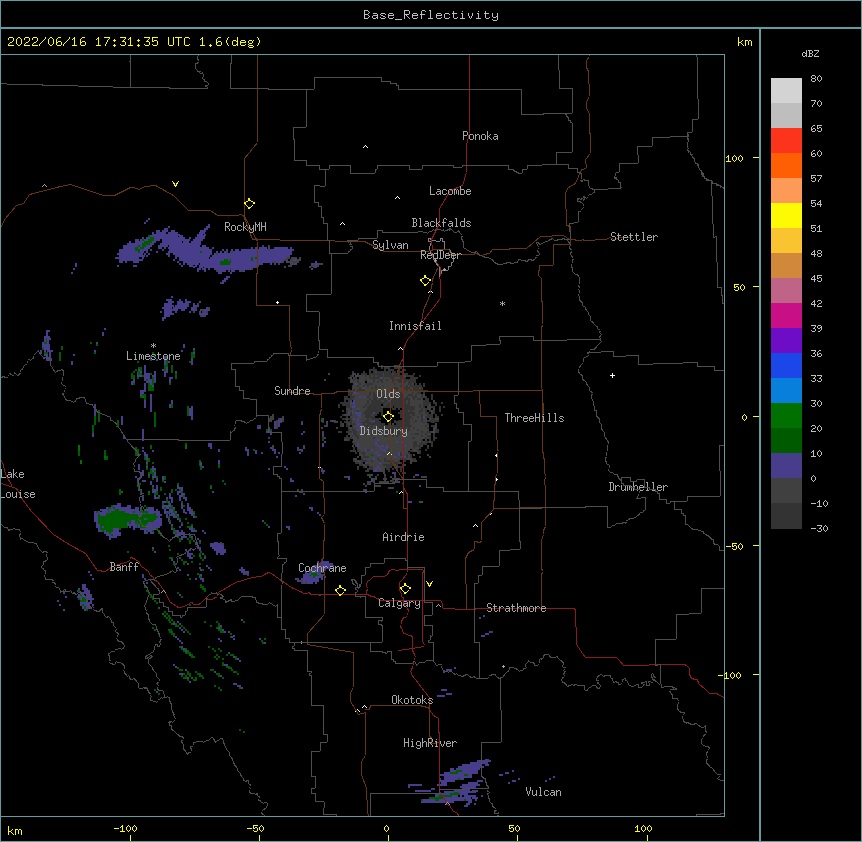The width and height of the screenshot is (862, 842).
Task: Click the Okotoks town label
Action: (412, 700)
